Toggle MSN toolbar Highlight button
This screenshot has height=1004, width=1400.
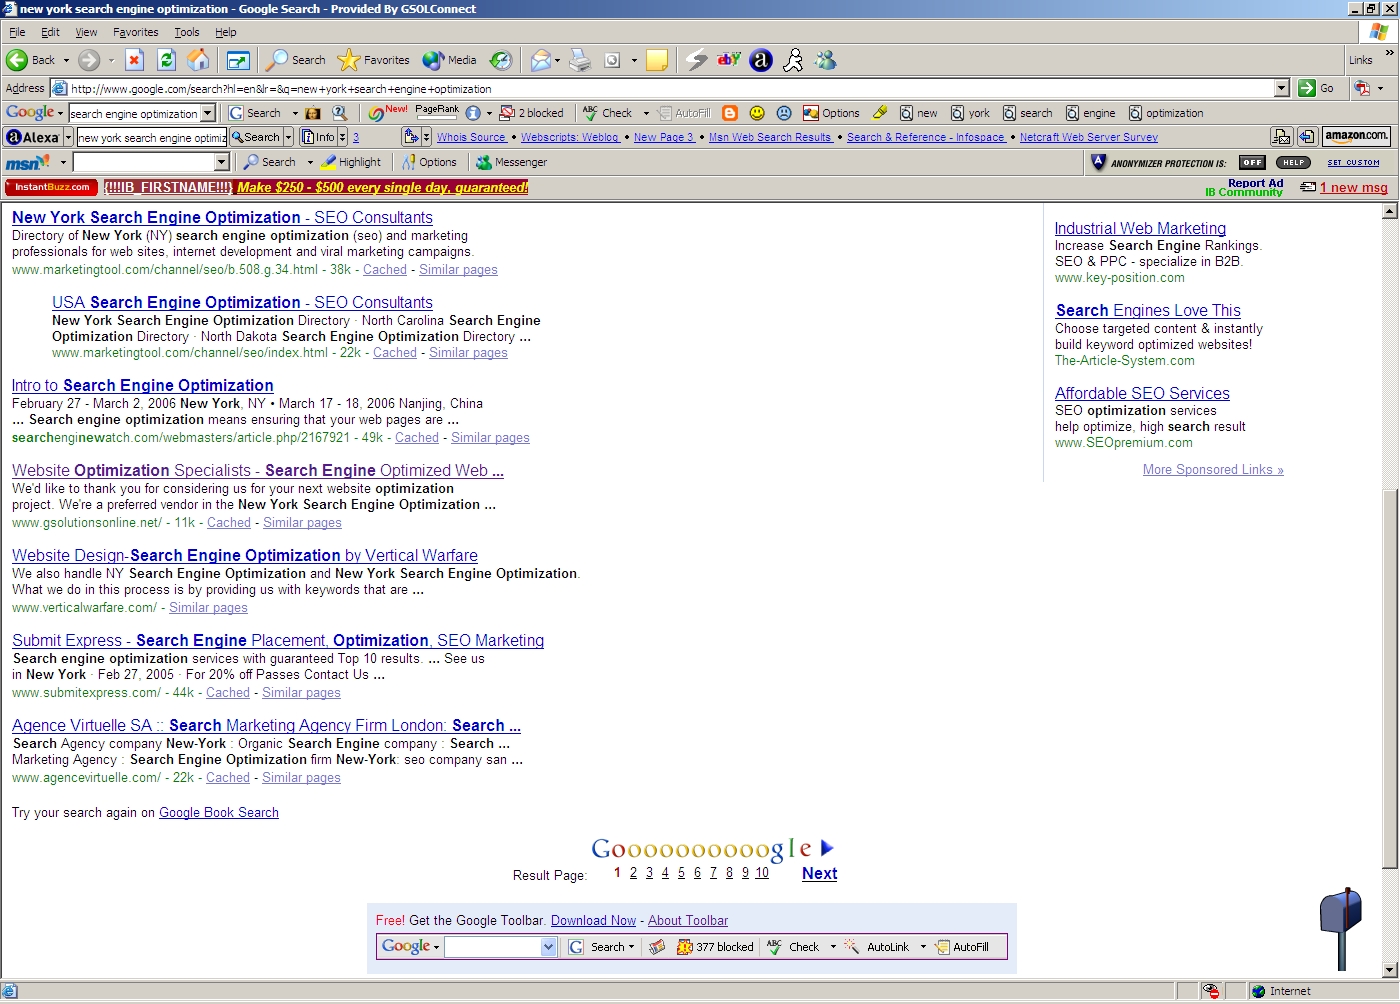(x=351, y=162)
